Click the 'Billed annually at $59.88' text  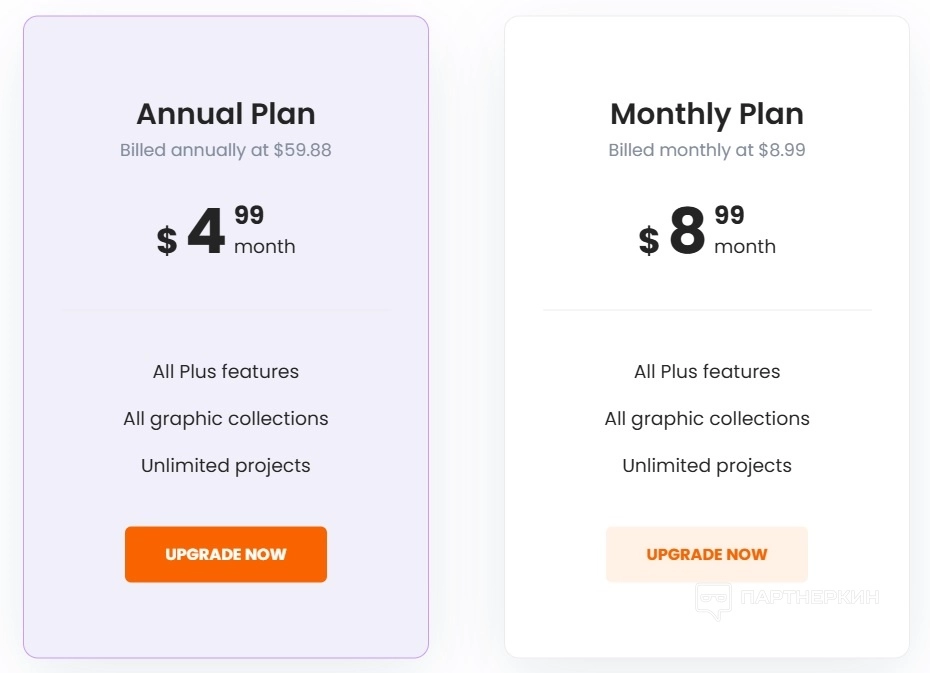(x=226, y=151)
